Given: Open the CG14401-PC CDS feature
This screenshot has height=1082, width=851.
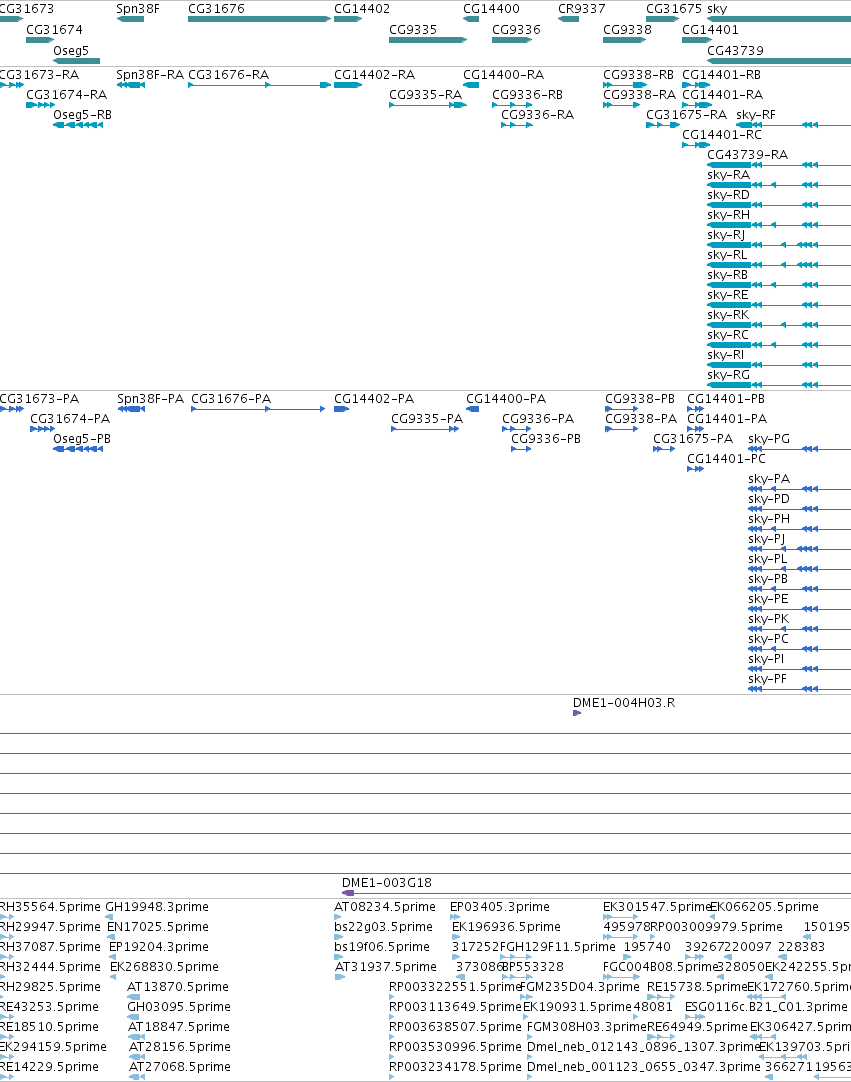Looking at the screenshot, I should tap(696, 469).
